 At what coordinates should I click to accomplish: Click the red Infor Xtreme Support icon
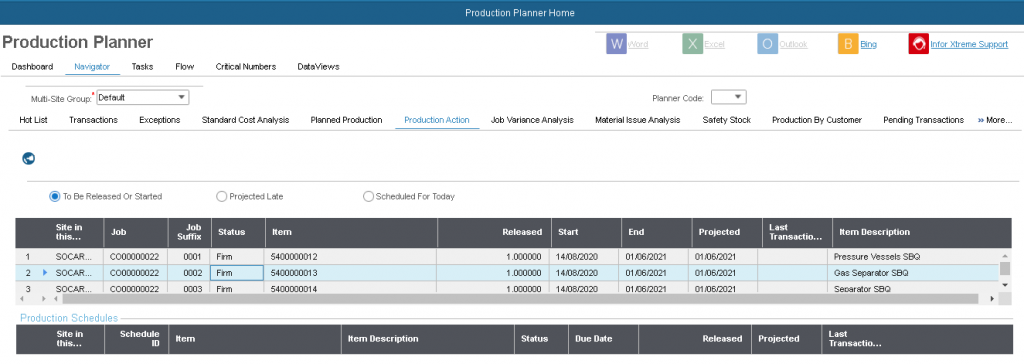click(918, 44)
